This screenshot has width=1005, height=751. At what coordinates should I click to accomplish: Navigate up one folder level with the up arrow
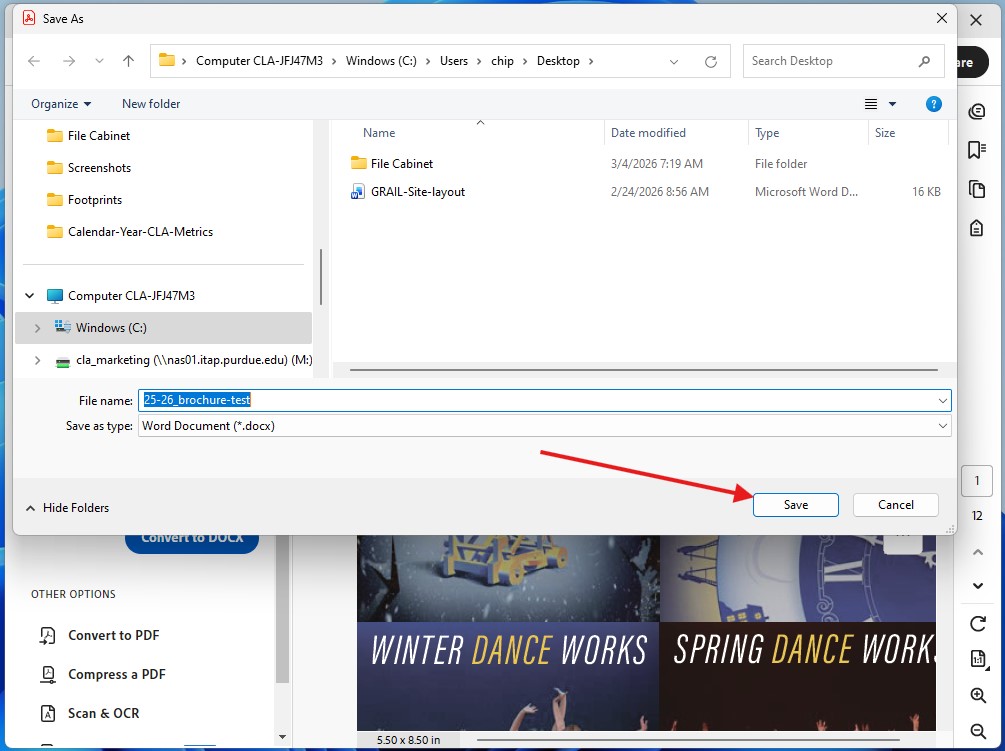pyautogui.click(x=128, y=60)
